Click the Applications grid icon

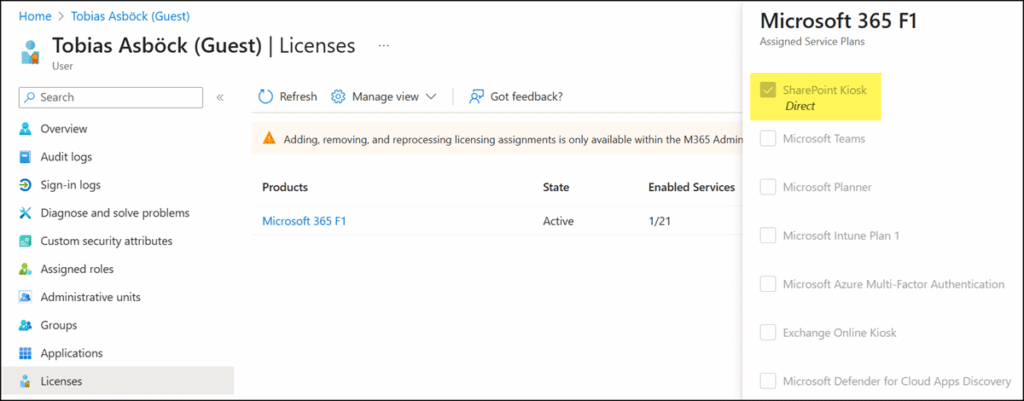26,353
